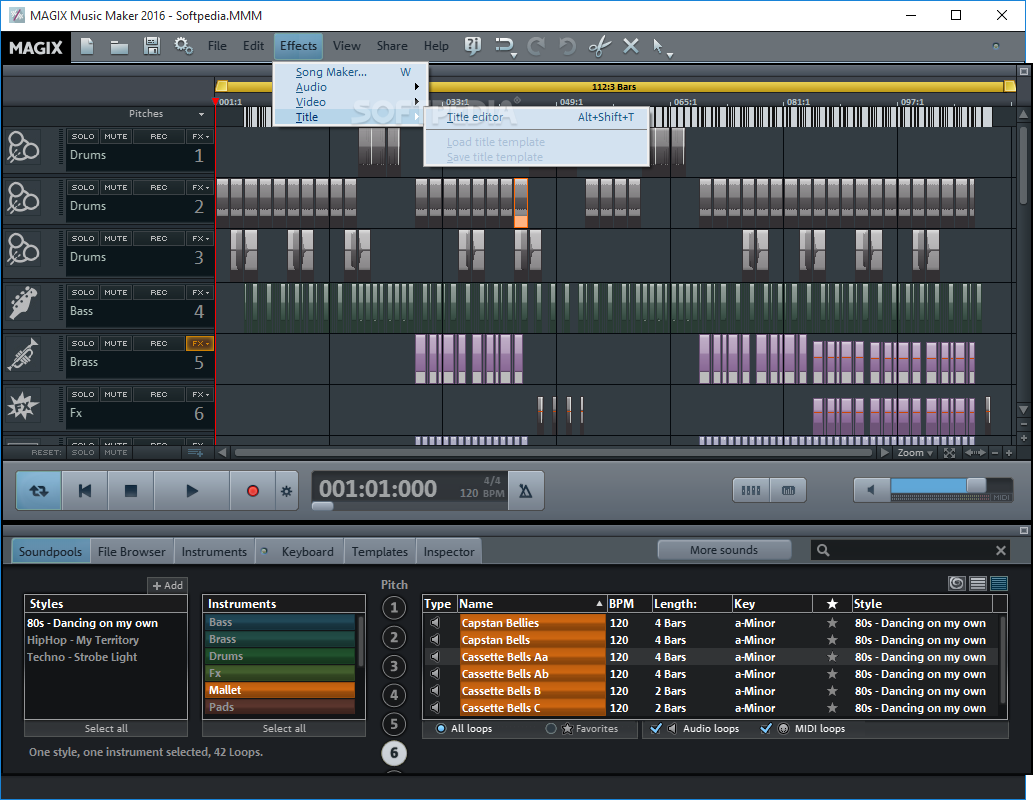Viewport: 1033px width, 800px height.
Task: Open FX dropdown on Drums track 1
Action: (200, 136)
